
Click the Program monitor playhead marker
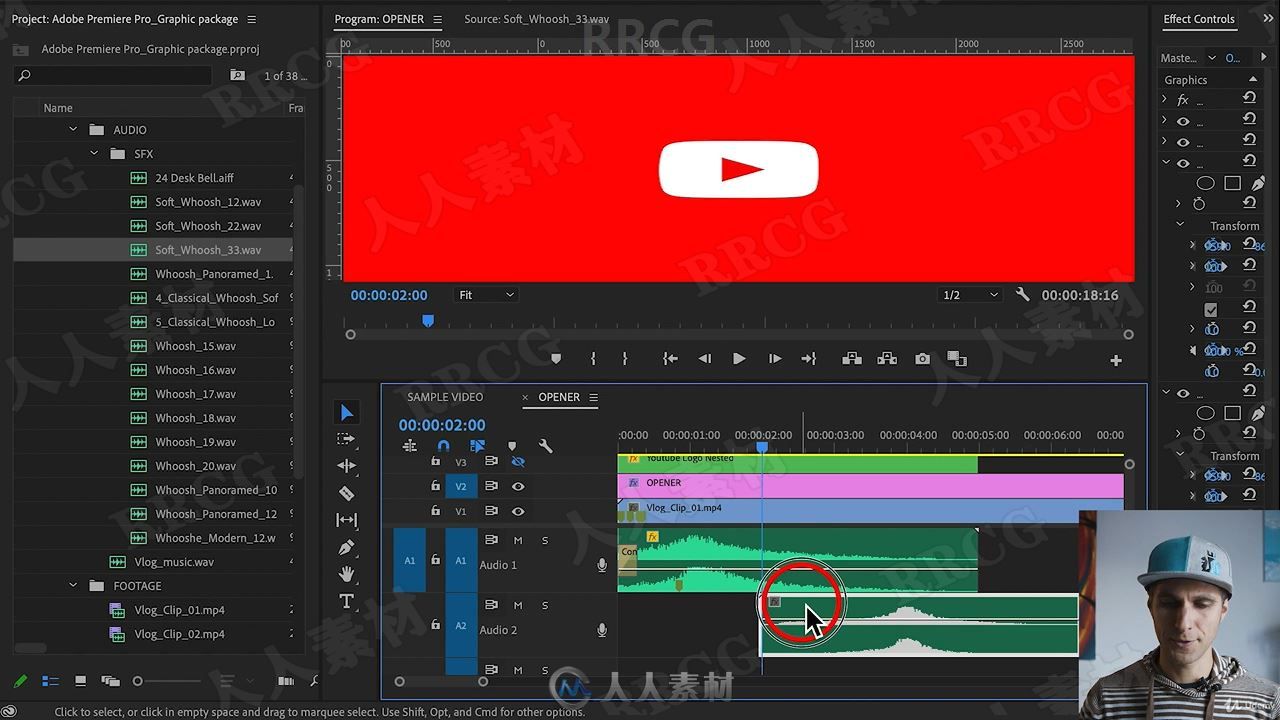coord(428,320)
